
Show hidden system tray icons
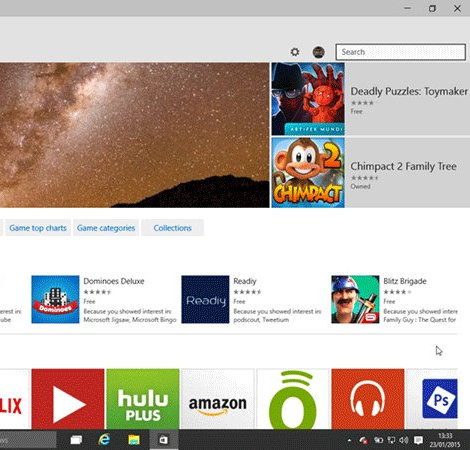coord(349,440)
